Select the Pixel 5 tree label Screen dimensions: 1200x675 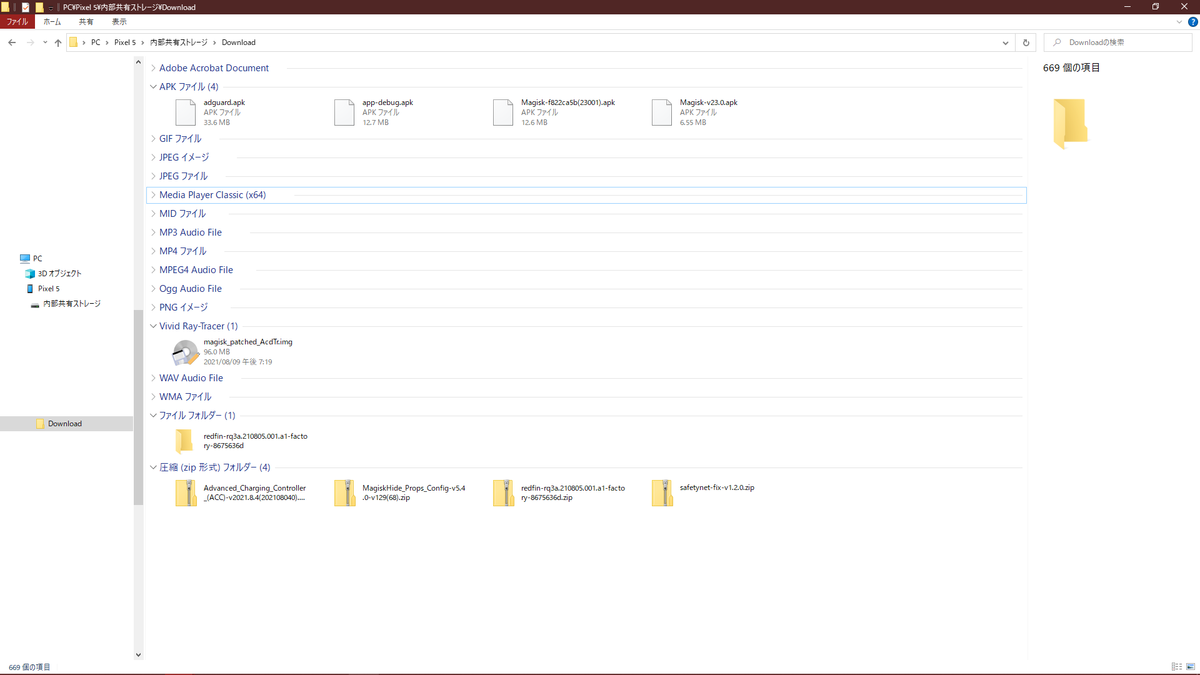49,289
